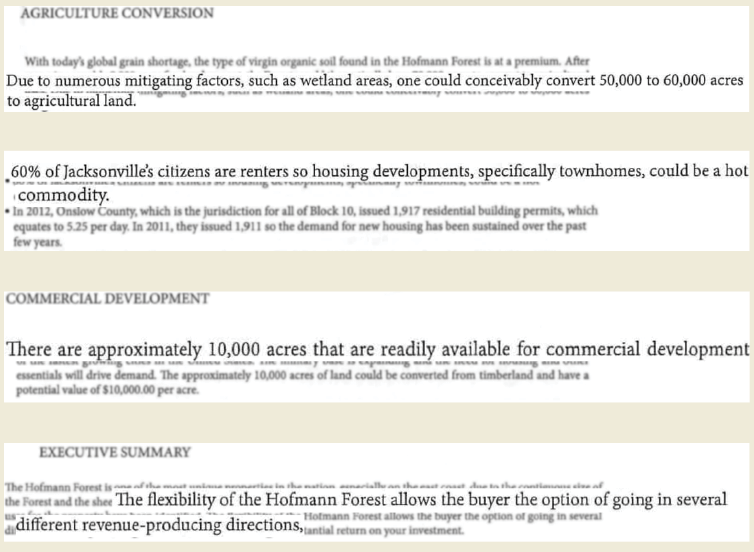This screenshot has height=552, width=754.
Task: Click the line starting "equates to 5.25 per day"
Action: coord(300,226)
